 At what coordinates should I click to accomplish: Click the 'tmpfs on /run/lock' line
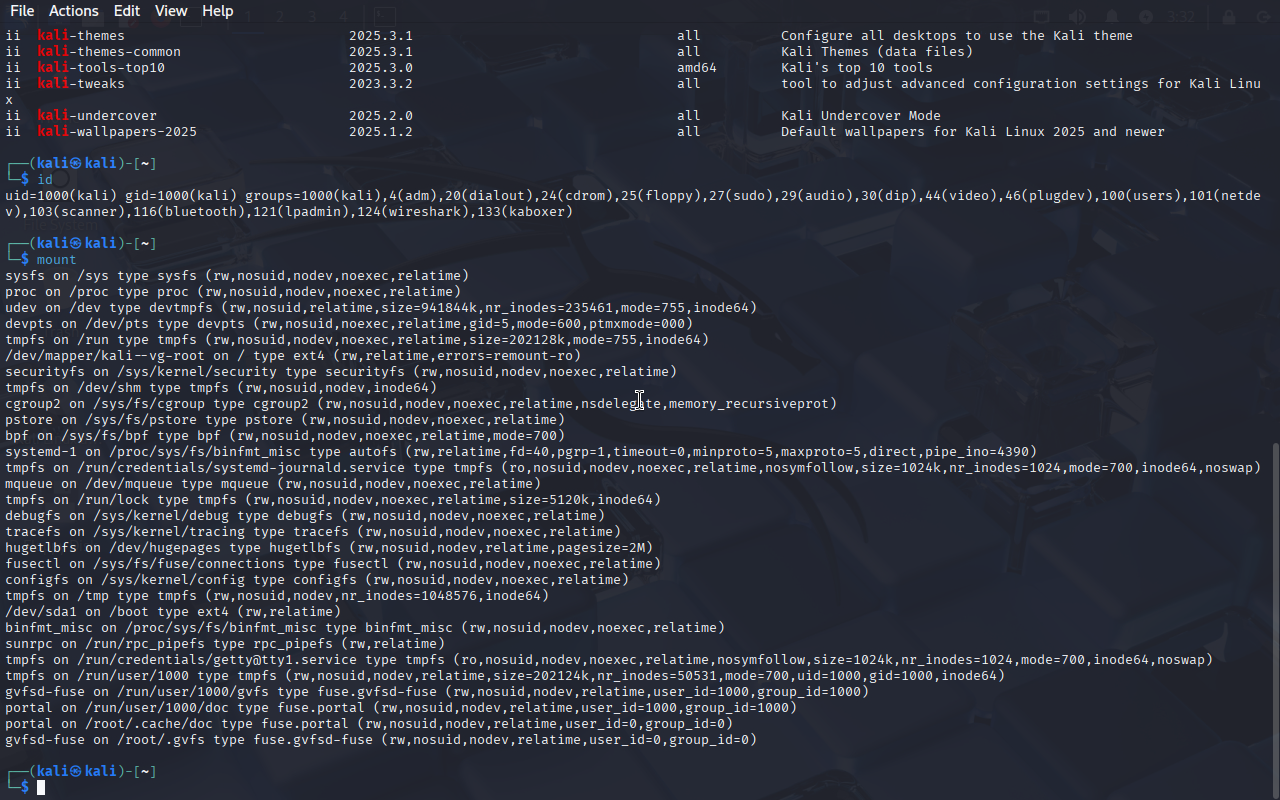[x=333, y=500]
